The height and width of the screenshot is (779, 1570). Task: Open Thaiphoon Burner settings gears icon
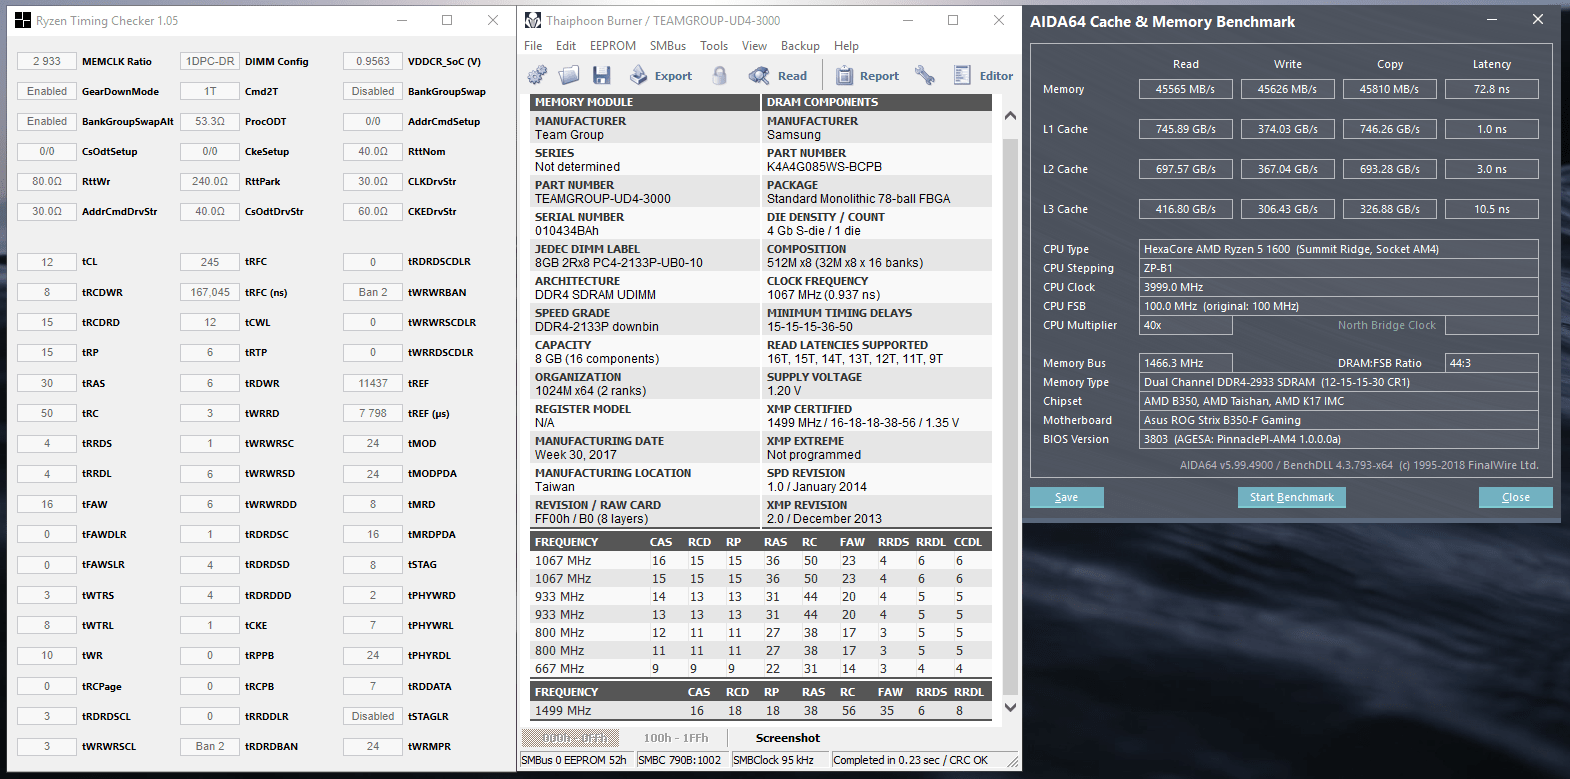click(537, 75)
